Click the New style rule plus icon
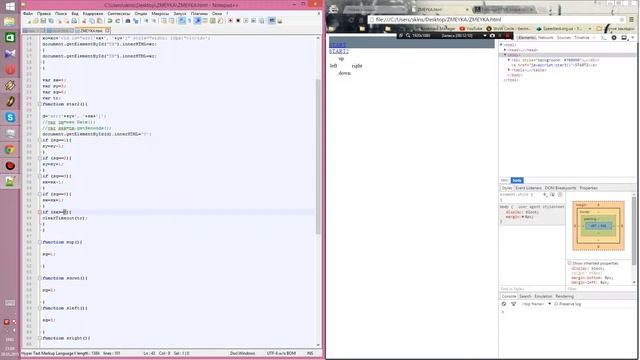Viewport: 640px width, 360px height. pos(545,195)
